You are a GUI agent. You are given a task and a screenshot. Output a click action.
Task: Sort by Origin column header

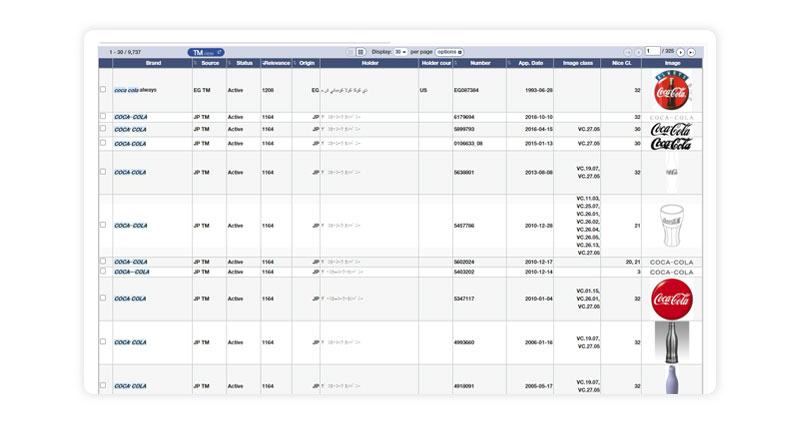[x=306, y=63]
